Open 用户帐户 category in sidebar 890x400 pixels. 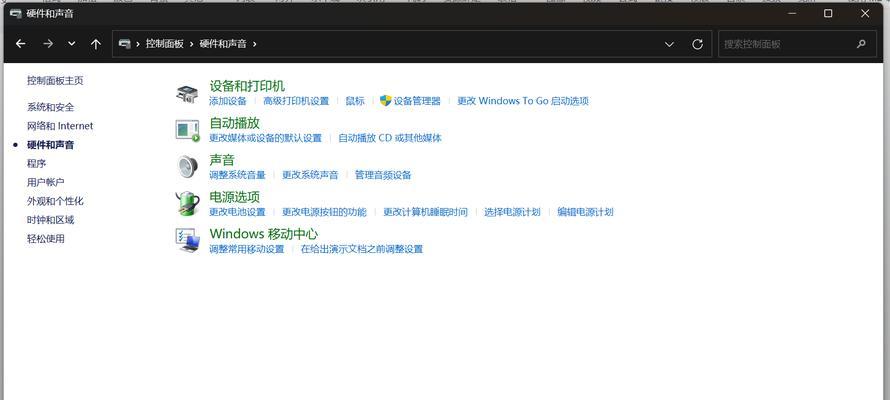pyautogui.click(x=45, y=182)
